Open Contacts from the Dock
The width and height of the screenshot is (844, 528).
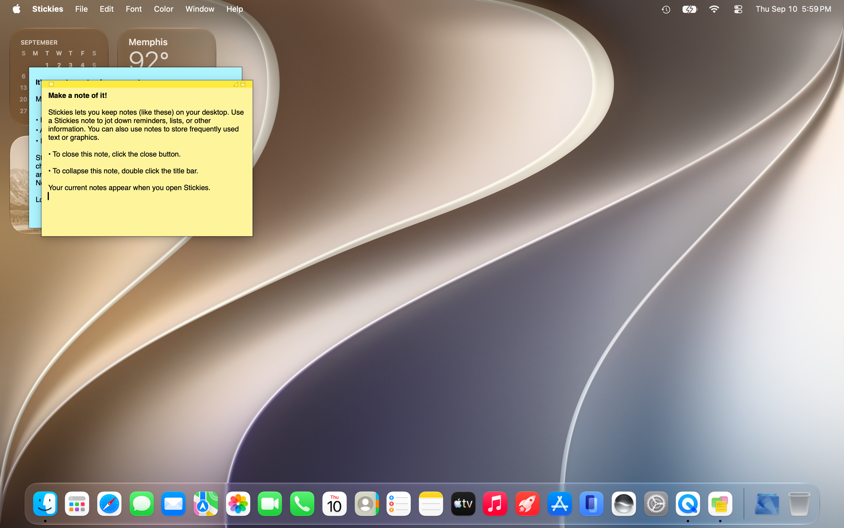(367, 504)
